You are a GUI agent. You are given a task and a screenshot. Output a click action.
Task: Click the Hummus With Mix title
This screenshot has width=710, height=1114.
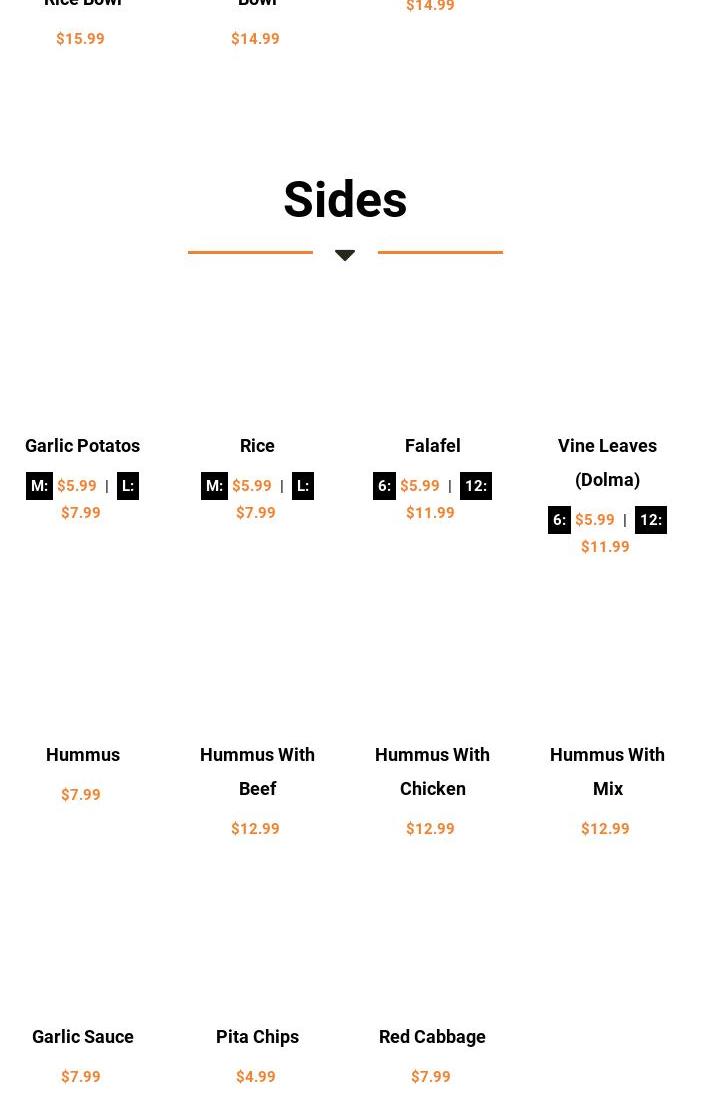(607, 771)
